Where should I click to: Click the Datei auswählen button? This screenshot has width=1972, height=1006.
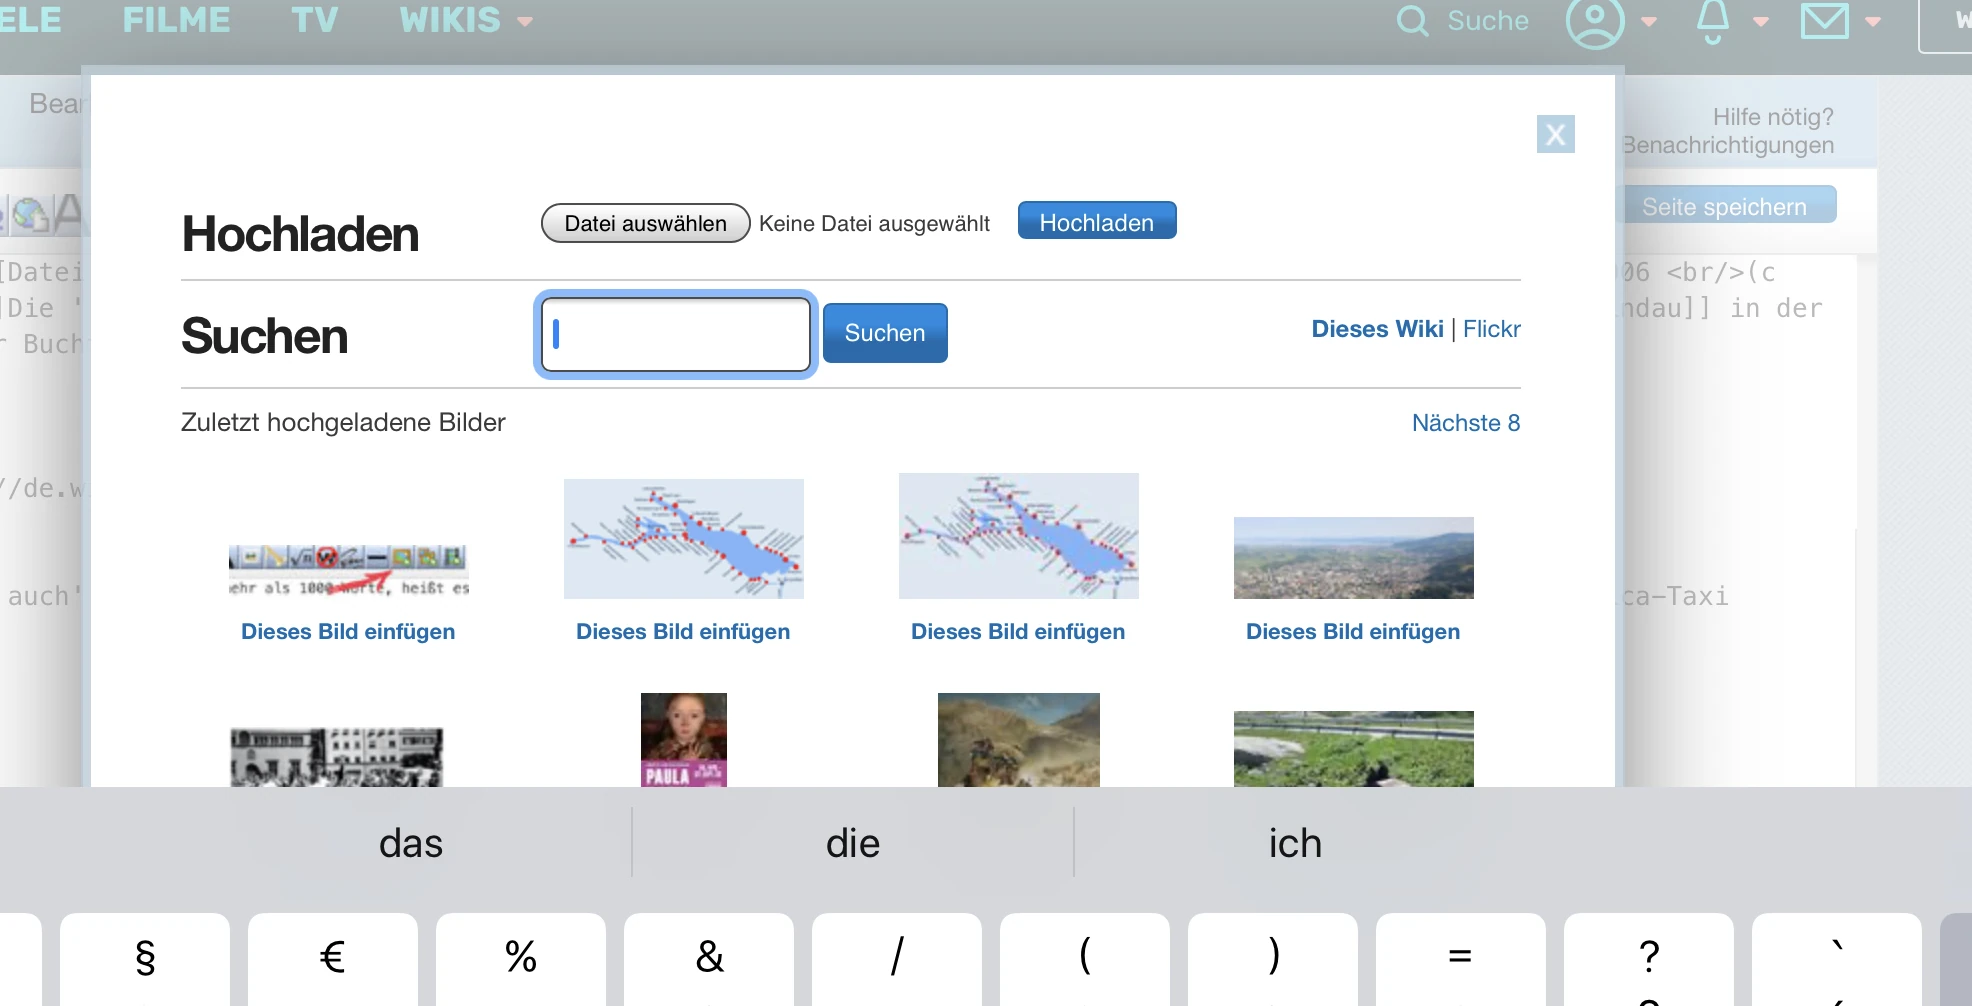pos(646,223)
